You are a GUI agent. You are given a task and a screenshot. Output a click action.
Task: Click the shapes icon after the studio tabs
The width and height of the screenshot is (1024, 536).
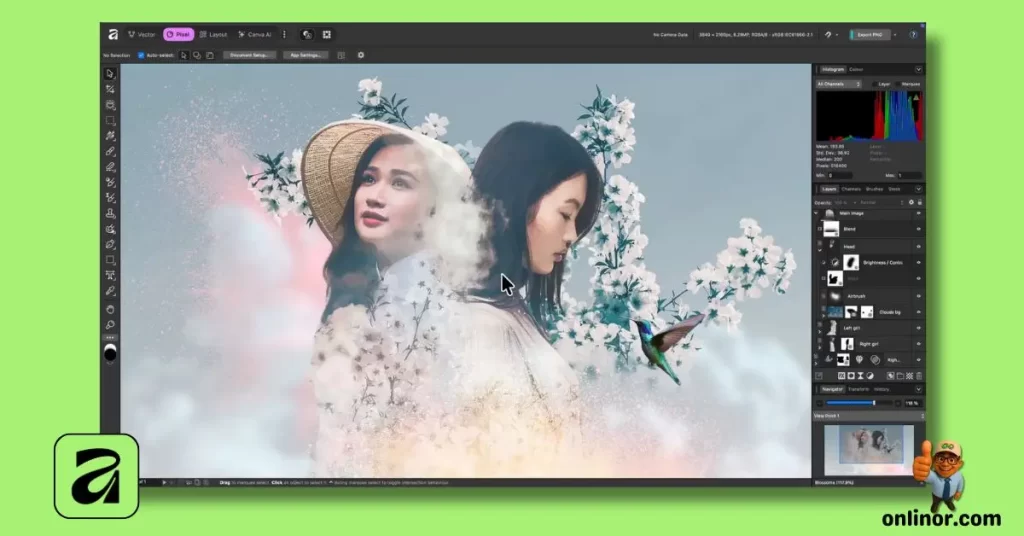pyautogui.click(x=307, y=35)
